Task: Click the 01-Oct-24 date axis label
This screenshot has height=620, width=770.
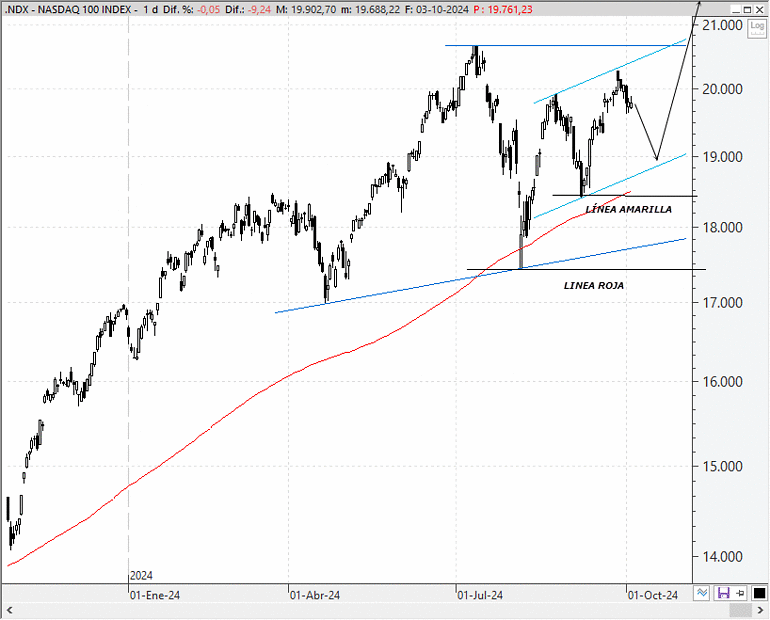Action: [x=653, y=595]
